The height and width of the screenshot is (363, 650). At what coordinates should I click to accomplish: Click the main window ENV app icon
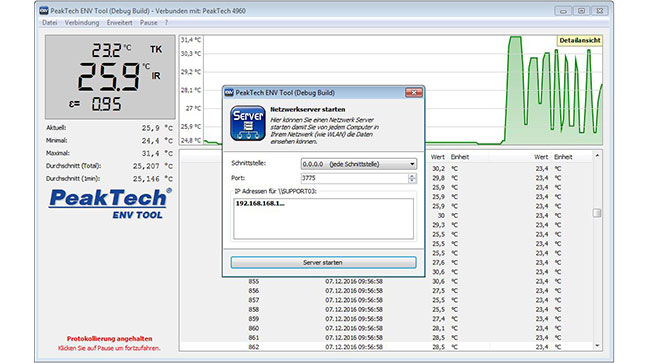tap(44, 10)
